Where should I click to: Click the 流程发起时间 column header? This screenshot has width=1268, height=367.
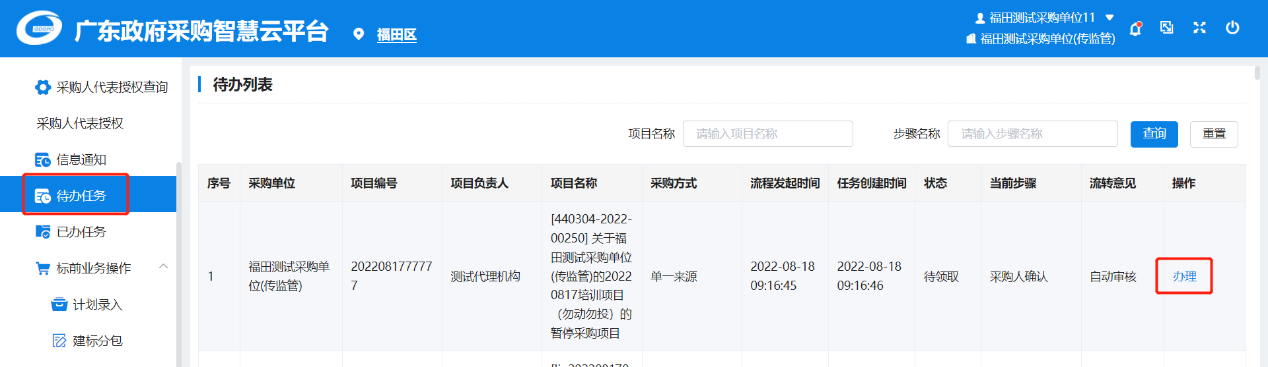coord(786,184)
